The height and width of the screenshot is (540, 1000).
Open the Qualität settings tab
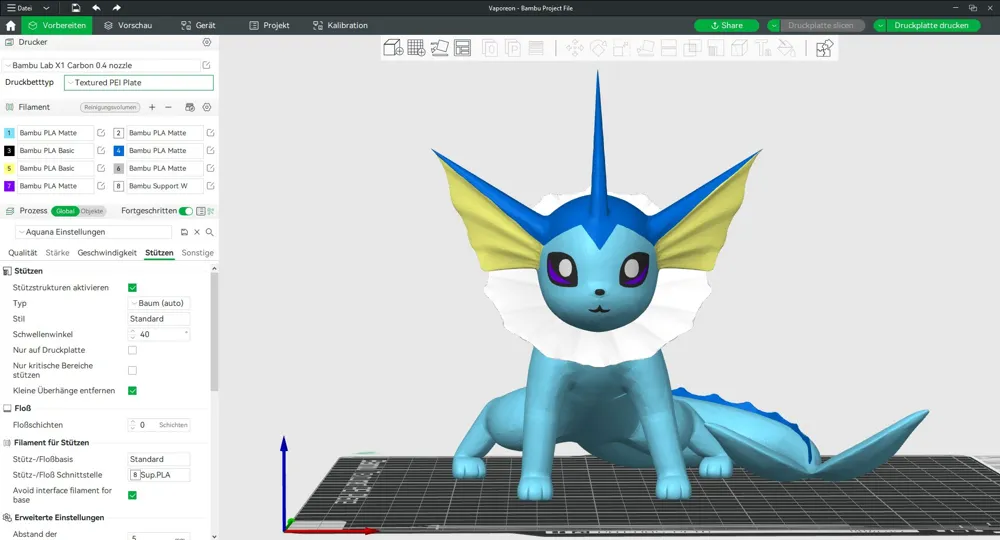pos(22,253)
